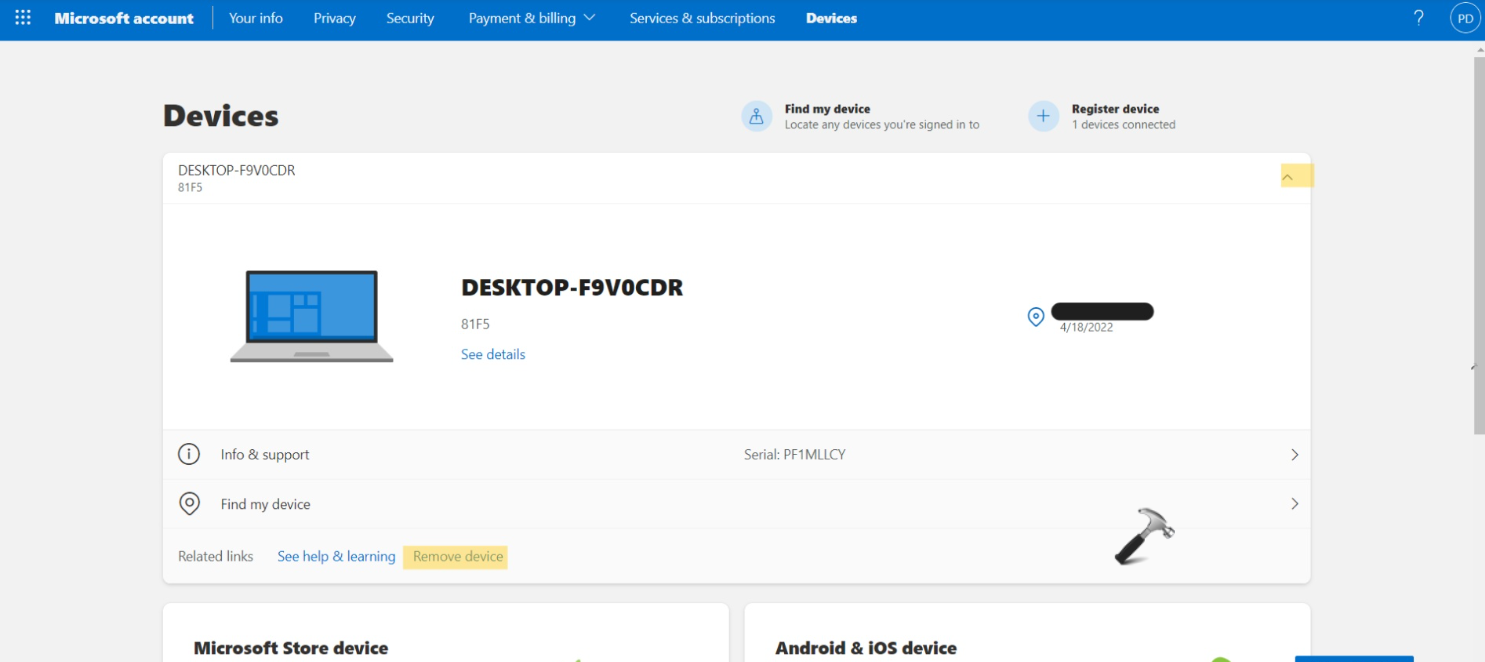Switch to the Privacy tab
The width and height of the screenshot is (1485, 662).
pyautogui.click(x=334, y=18)
